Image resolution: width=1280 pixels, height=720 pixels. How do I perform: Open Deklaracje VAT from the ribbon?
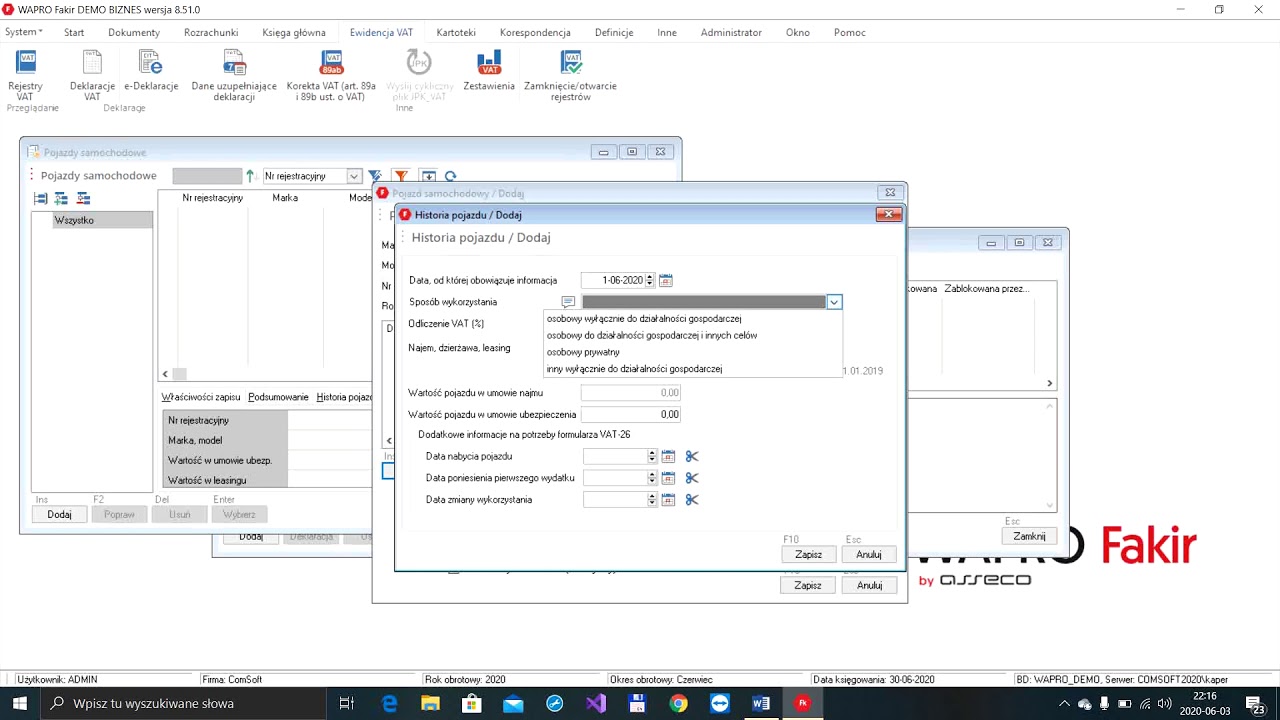pyautogui.click(x=92, y=76)
